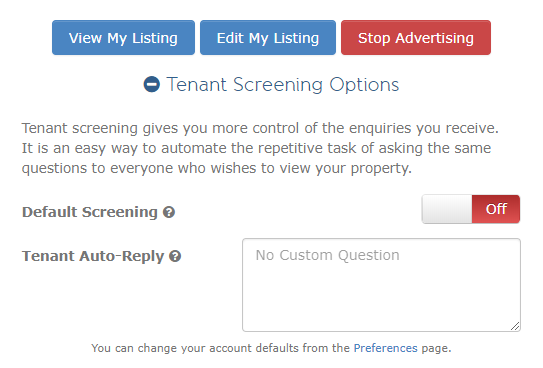Click the grey handle of the screening switch
The height and width of the screenshot is (368, 543).
pos(447,209)
